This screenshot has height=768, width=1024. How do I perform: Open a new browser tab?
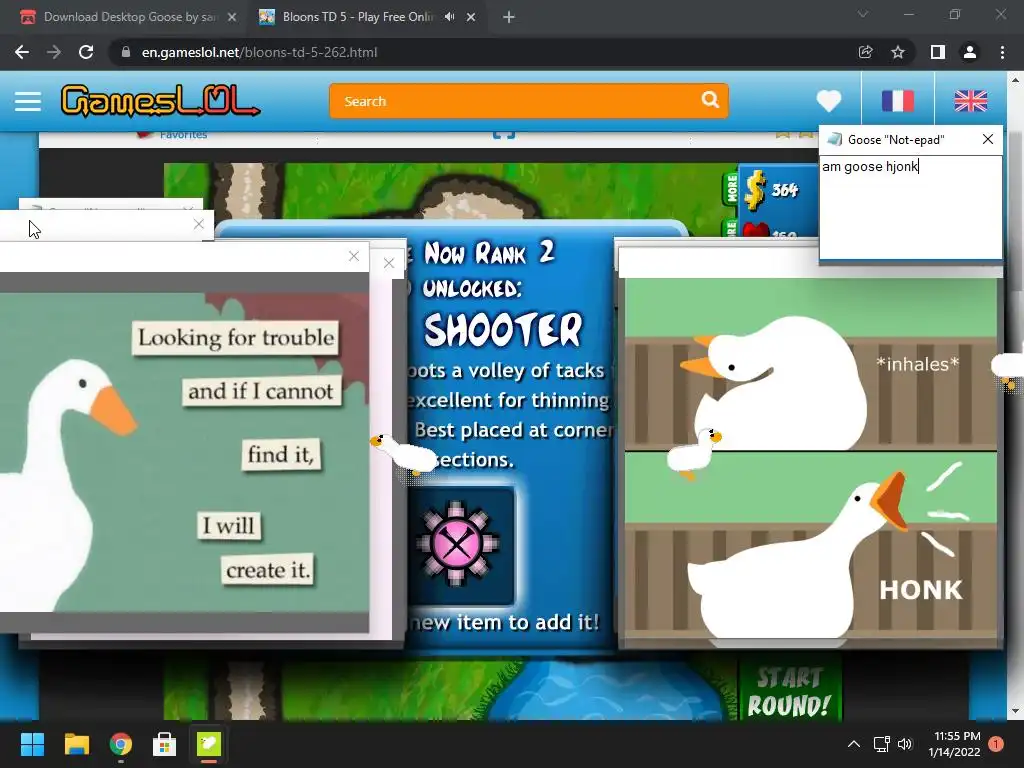509,17
